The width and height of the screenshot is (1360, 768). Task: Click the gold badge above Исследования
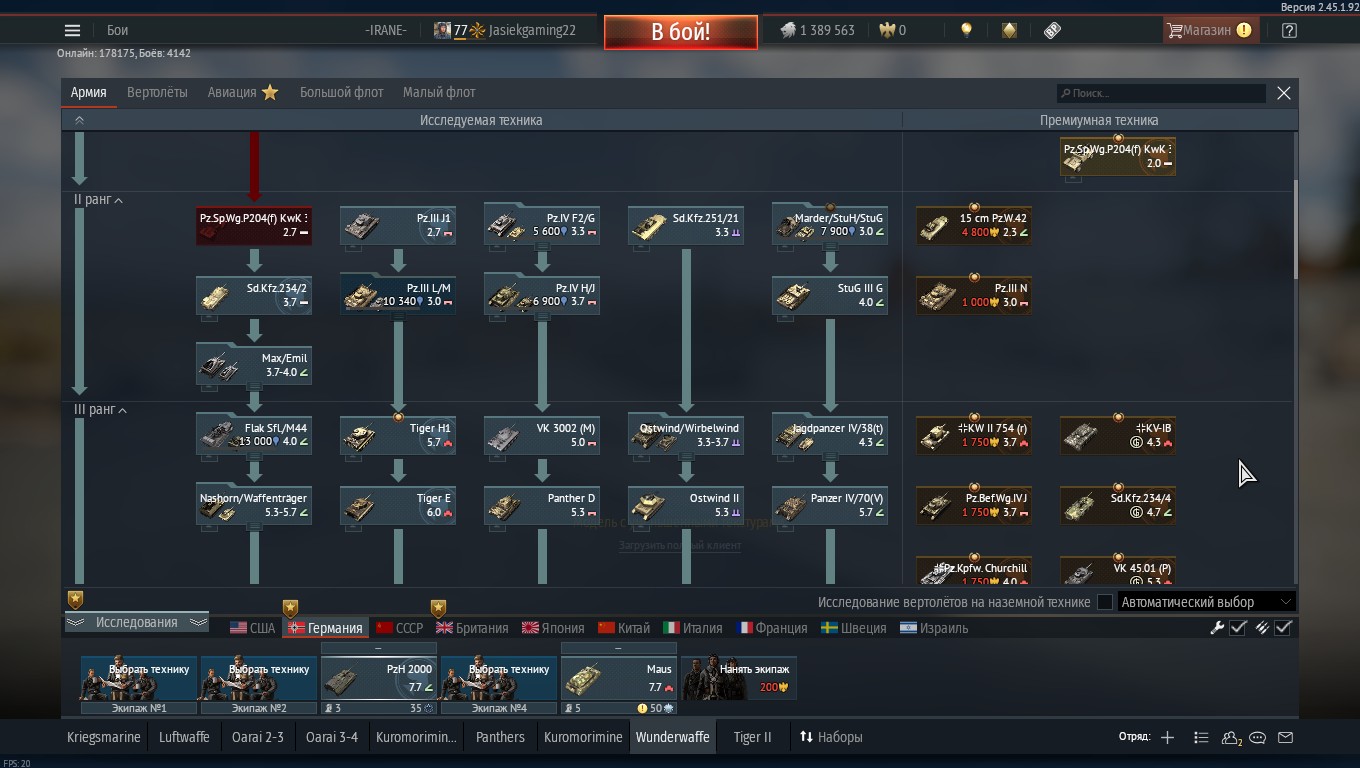coord(75,599)
